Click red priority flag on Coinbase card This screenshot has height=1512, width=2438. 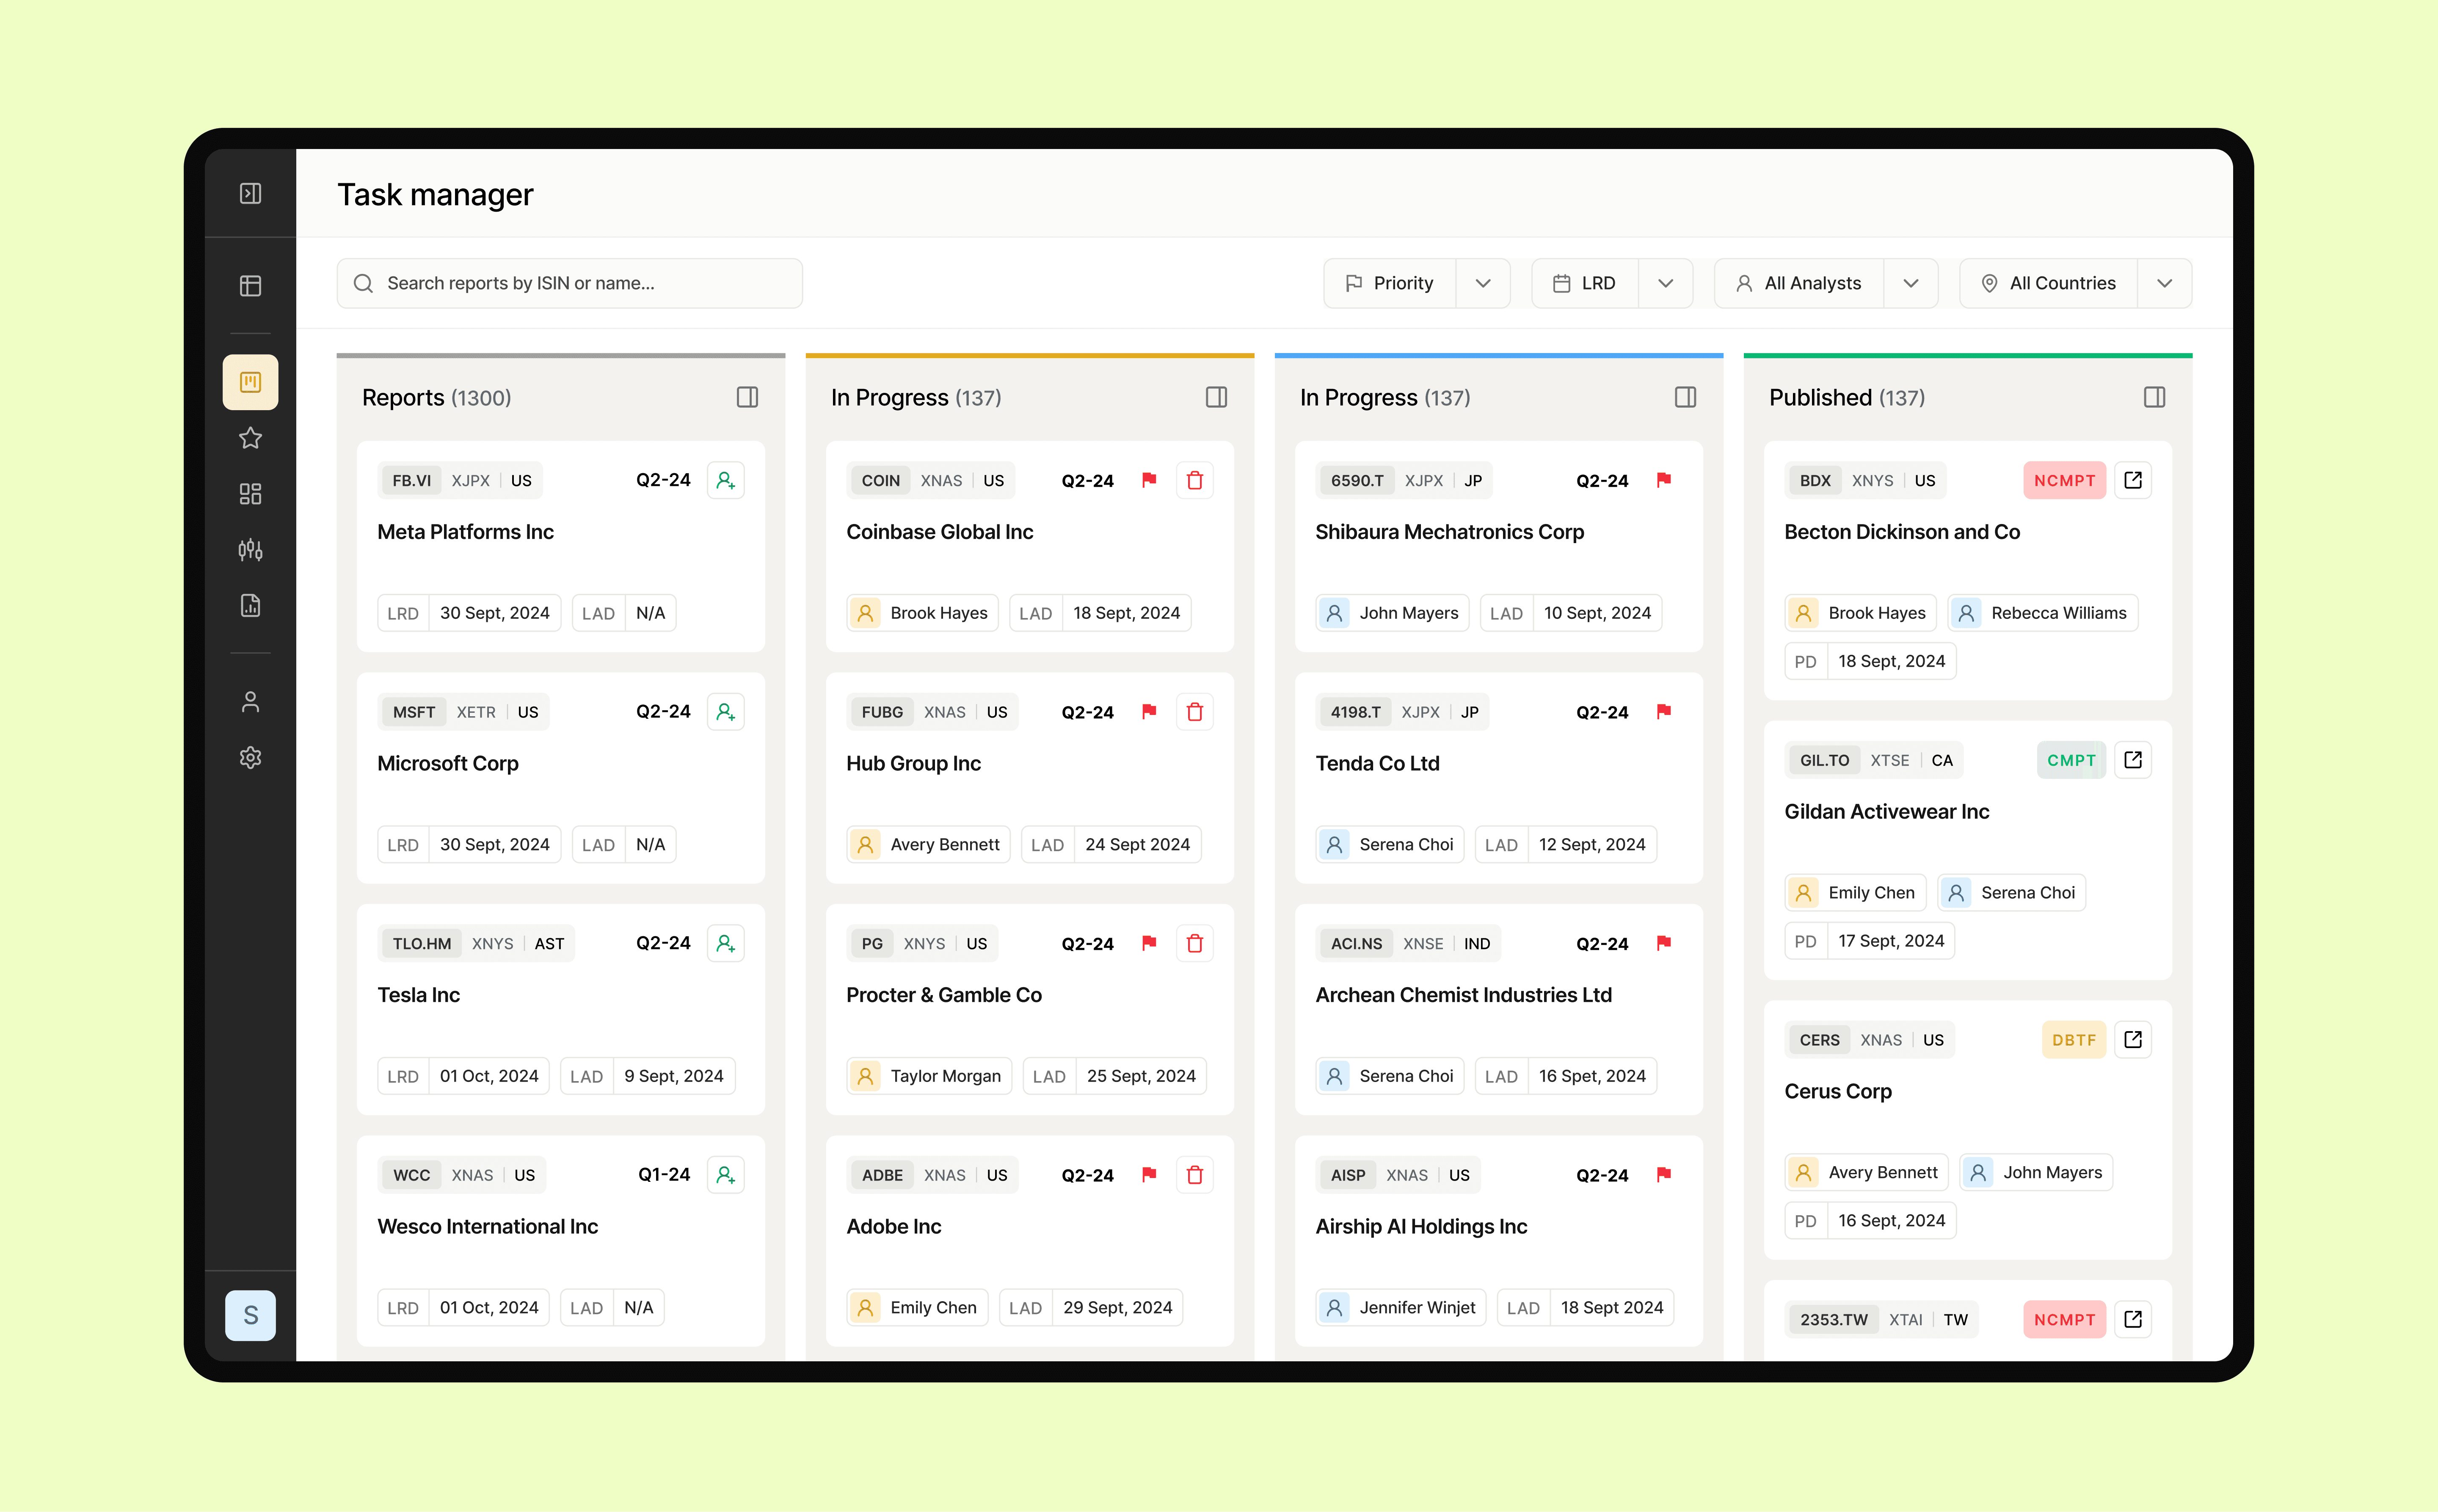[x=1149, y=480]
